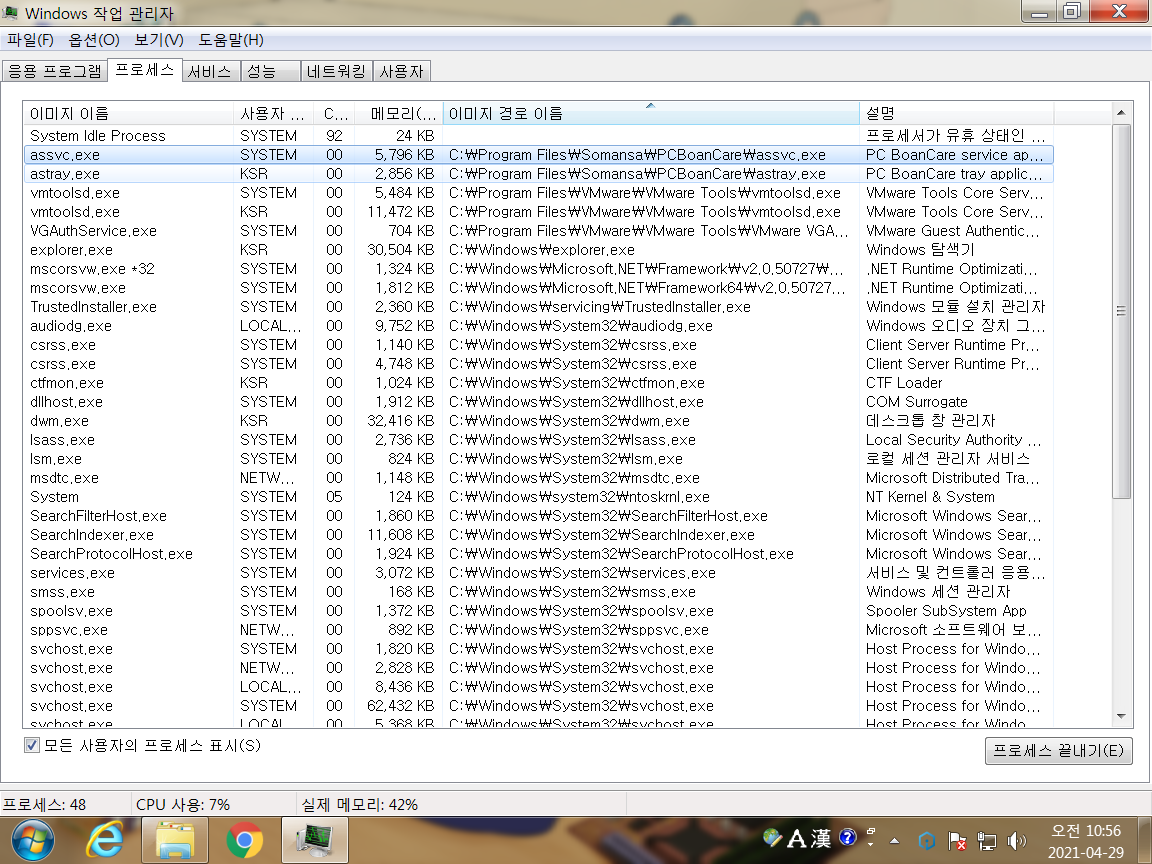Click scrollbar down arrow in process list
This screenshot has height=864, width=1152.
click(1120, 716)
